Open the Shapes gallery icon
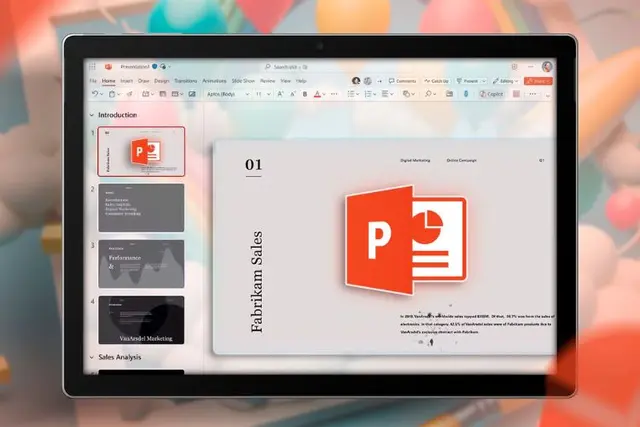 406,94
